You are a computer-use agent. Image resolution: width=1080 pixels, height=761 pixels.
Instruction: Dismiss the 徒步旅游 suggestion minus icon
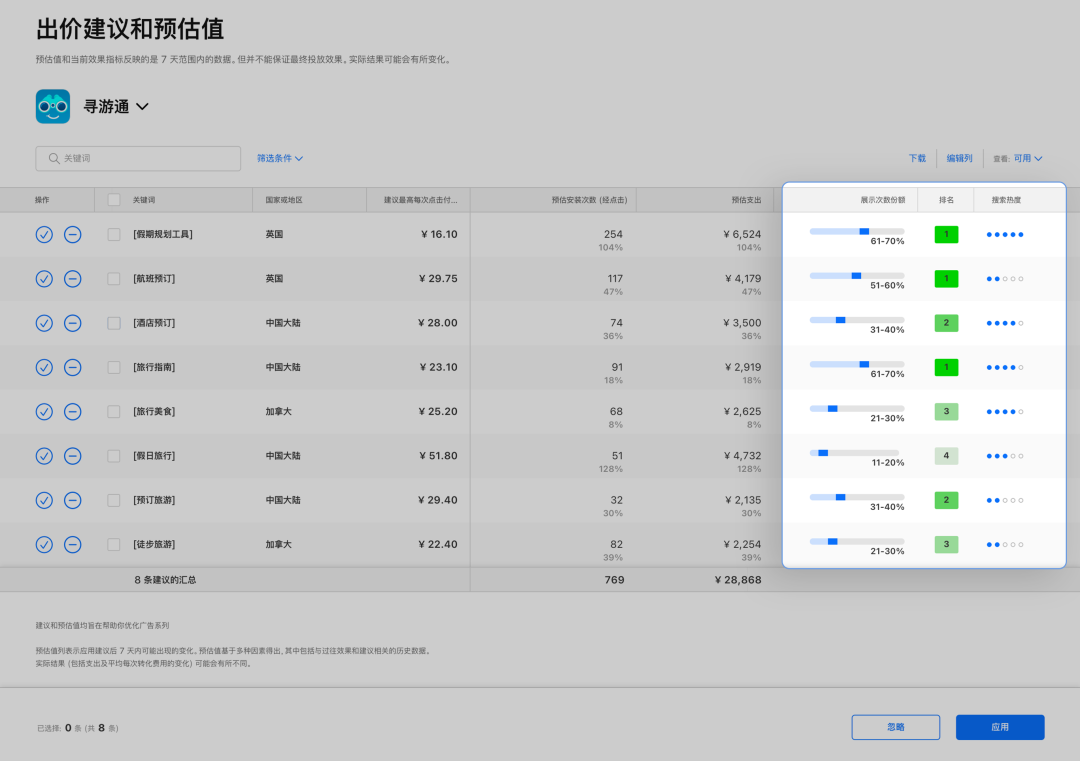(72, 545)
